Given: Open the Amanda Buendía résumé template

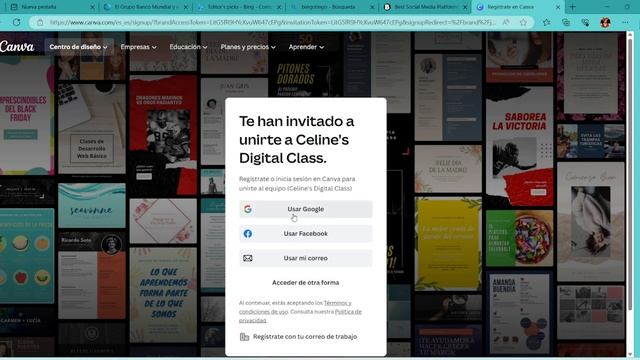Looking at the screenshot, I should click(x=519, y=313).
